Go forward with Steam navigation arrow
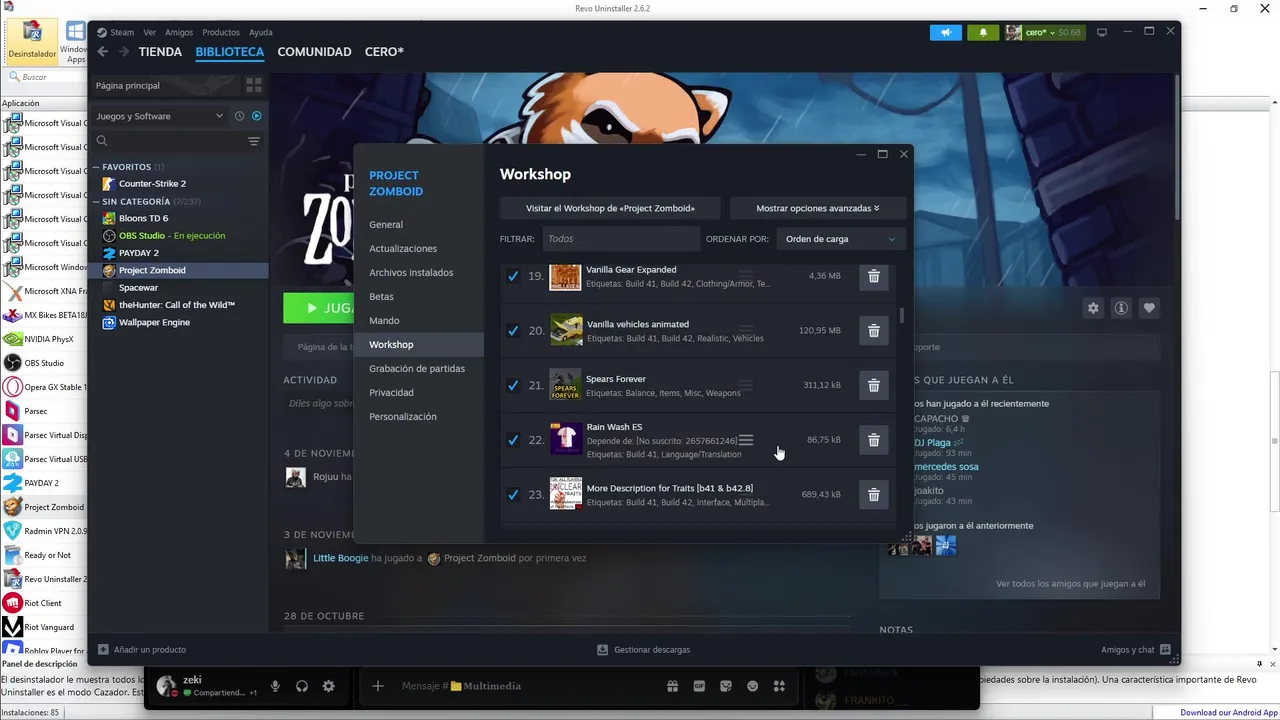 point(124,52)
